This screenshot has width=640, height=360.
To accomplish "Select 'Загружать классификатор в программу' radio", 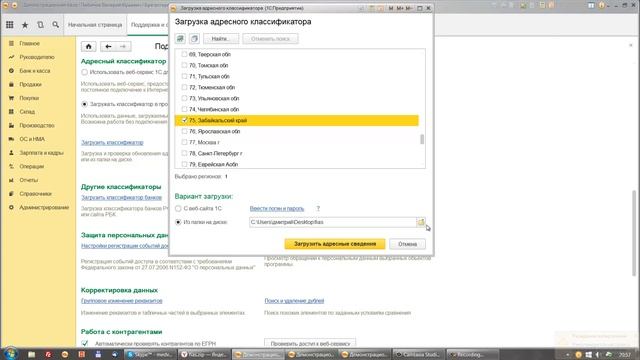I will [x=84, y=104].
